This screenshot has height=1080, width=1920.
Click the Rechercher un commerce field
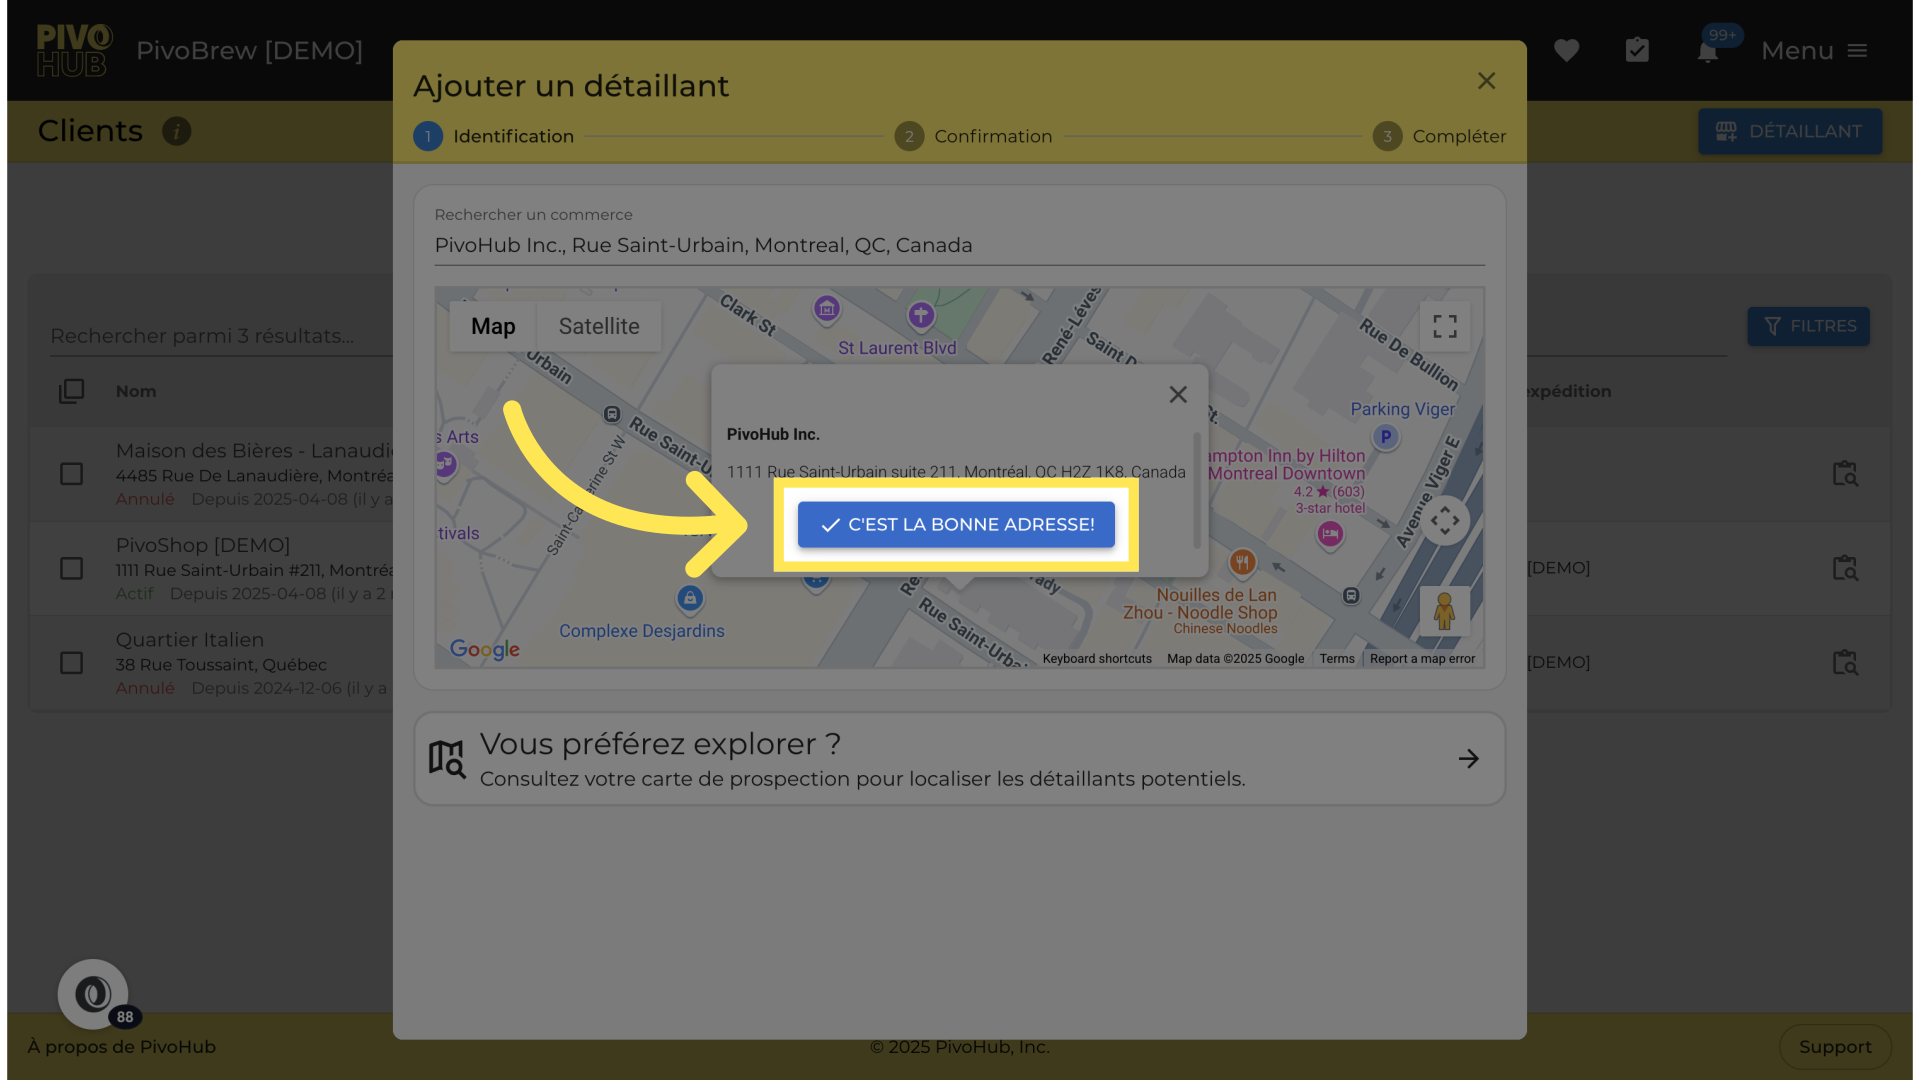coord(958,245)
